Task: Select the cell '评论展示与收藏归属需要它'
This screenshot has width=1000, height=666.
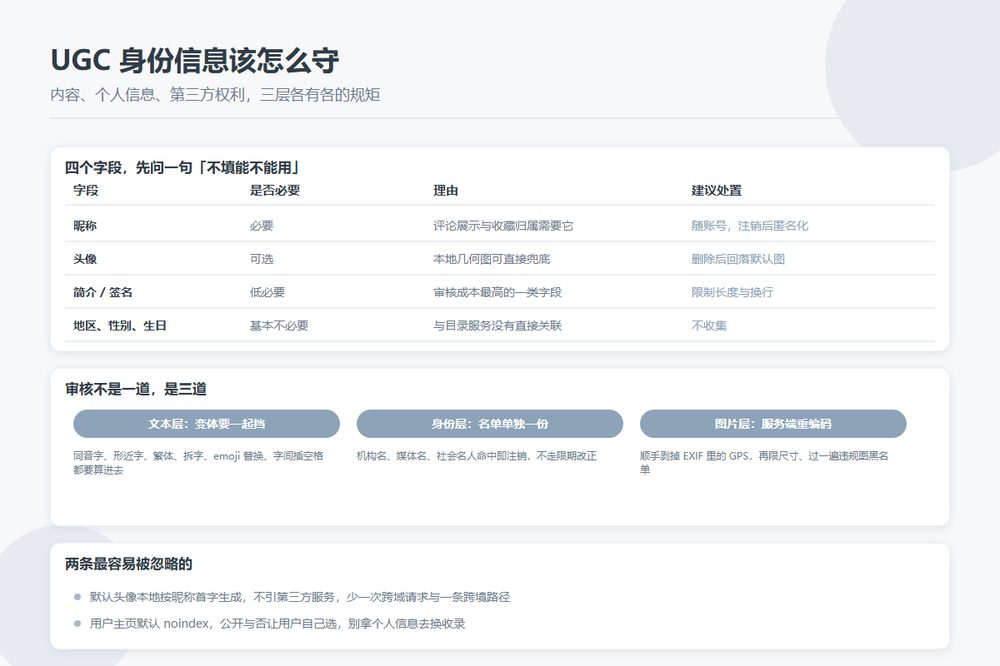Action: [503, 226]
